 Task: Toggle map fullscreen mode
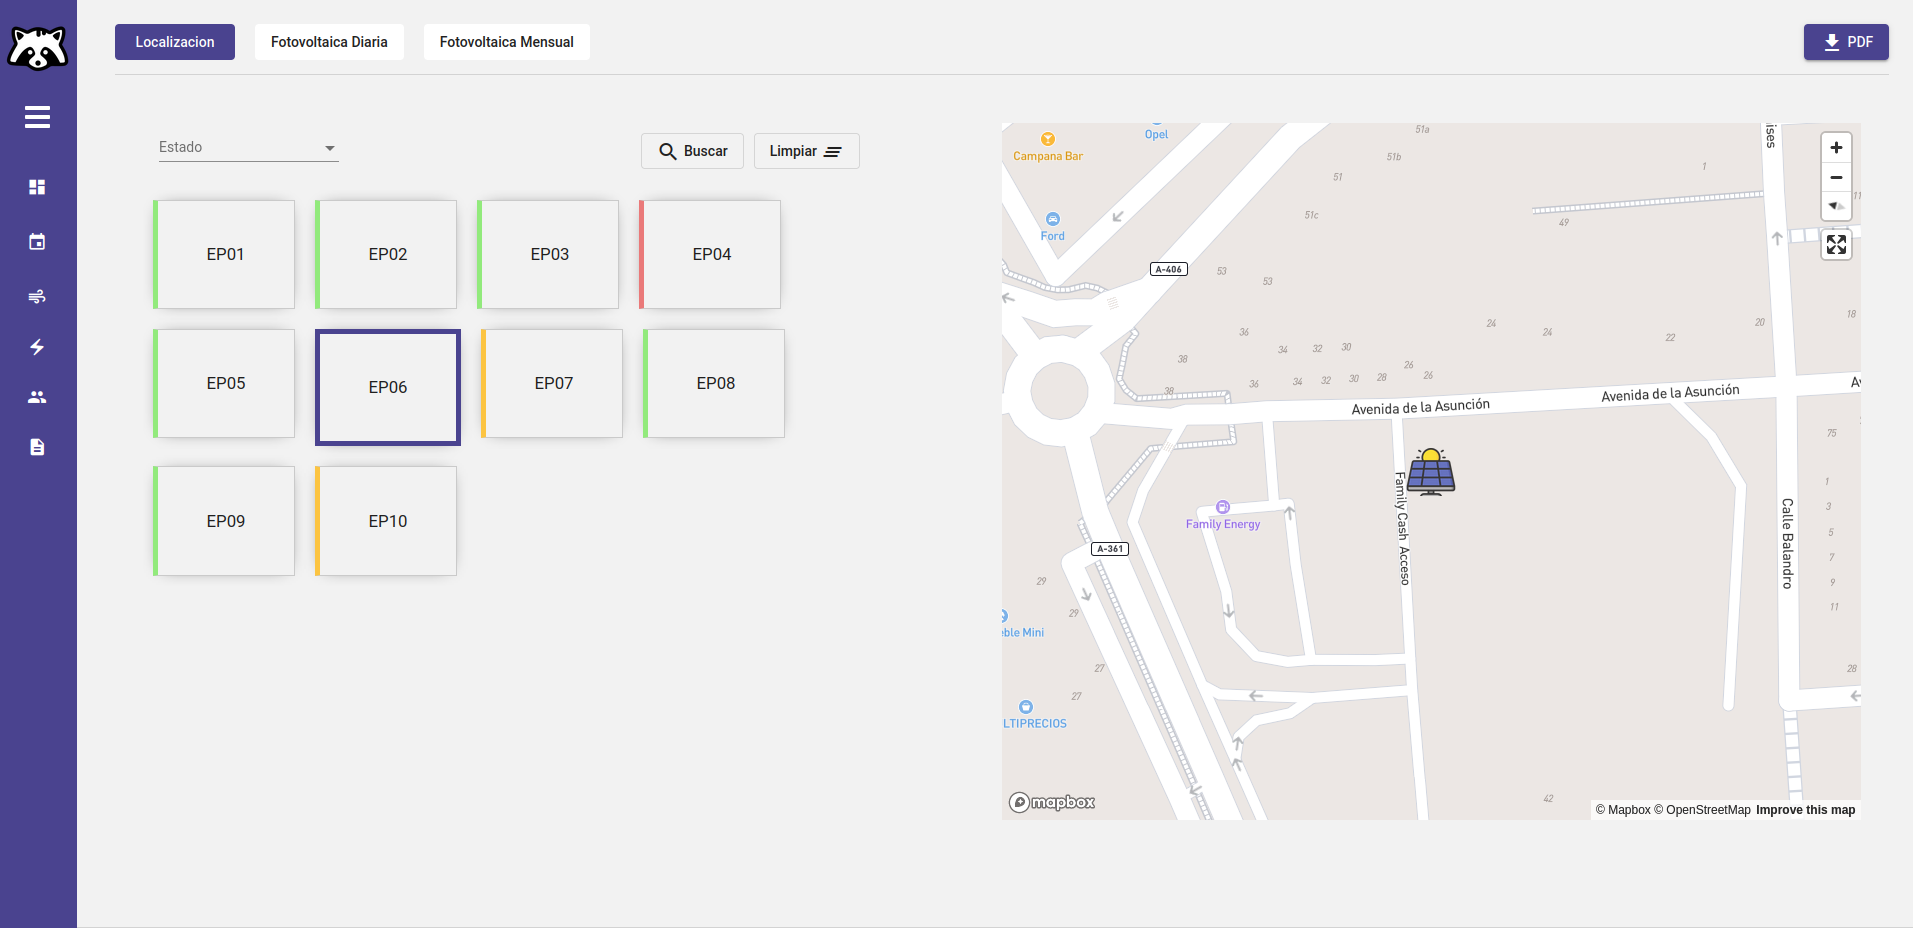[x=1836, y=245]
